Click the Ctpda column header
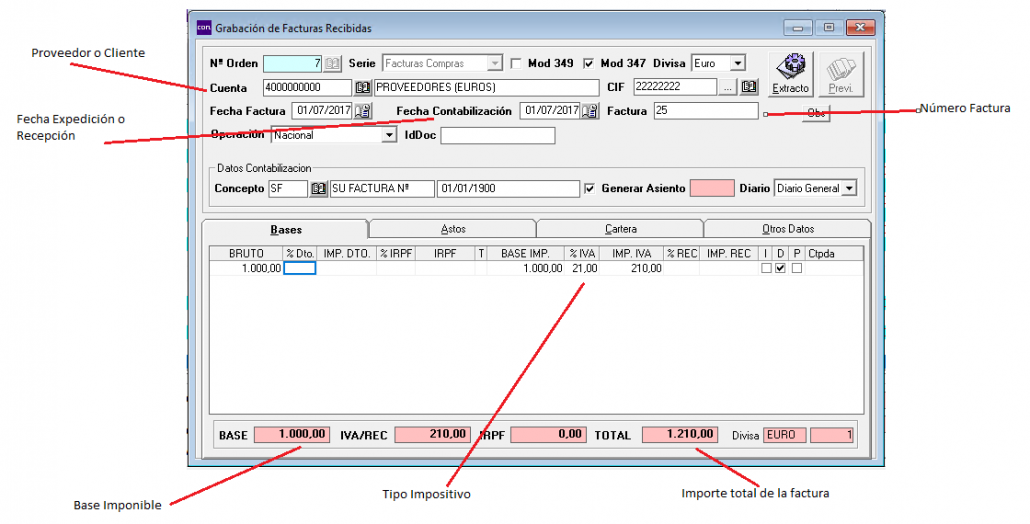 tap(834, 253)
